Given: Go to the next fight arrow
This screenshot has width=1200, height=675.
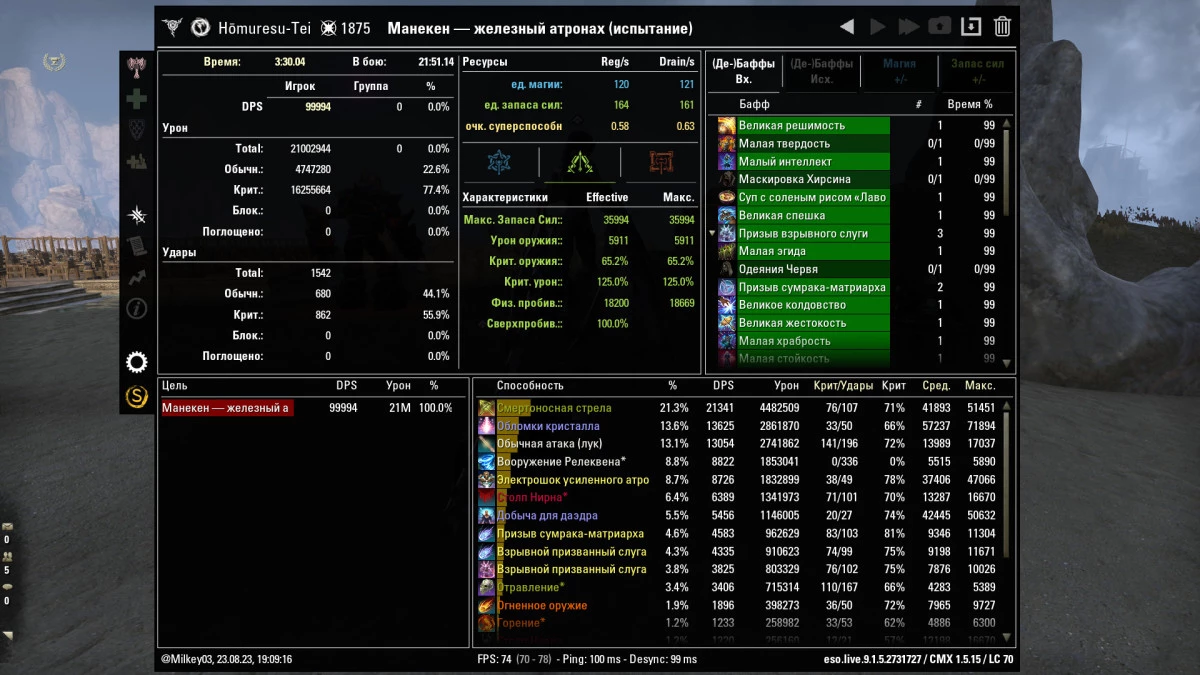Looking at the screenshot, I should pyautogui.click(x=878, y=27).
